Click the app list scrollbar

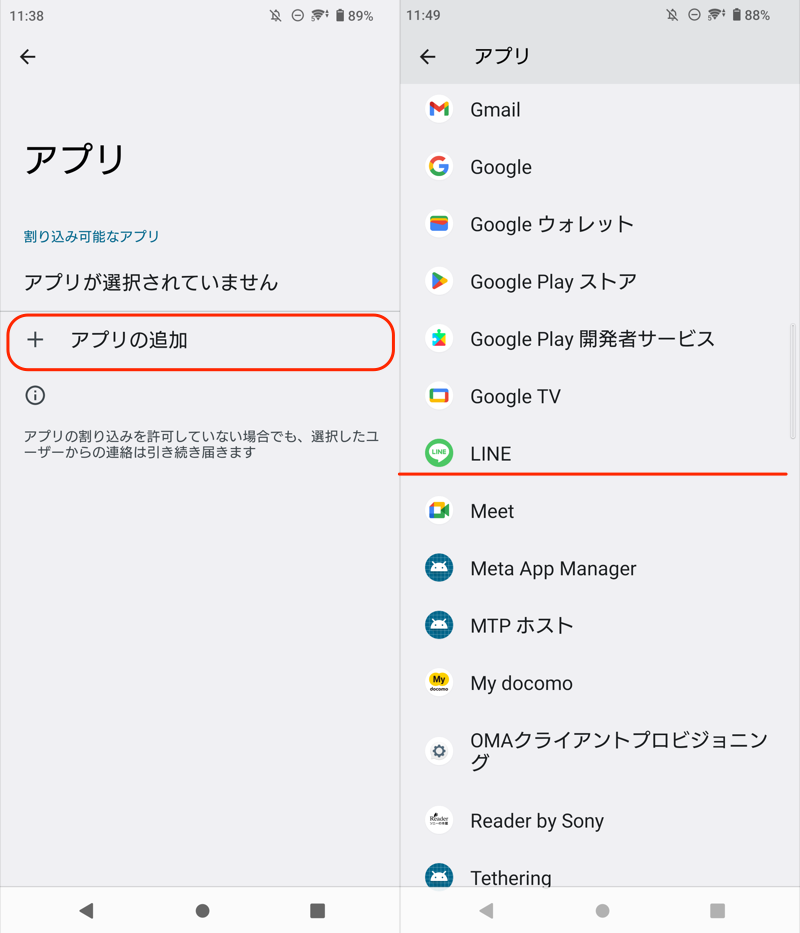(x=793, y=381)
